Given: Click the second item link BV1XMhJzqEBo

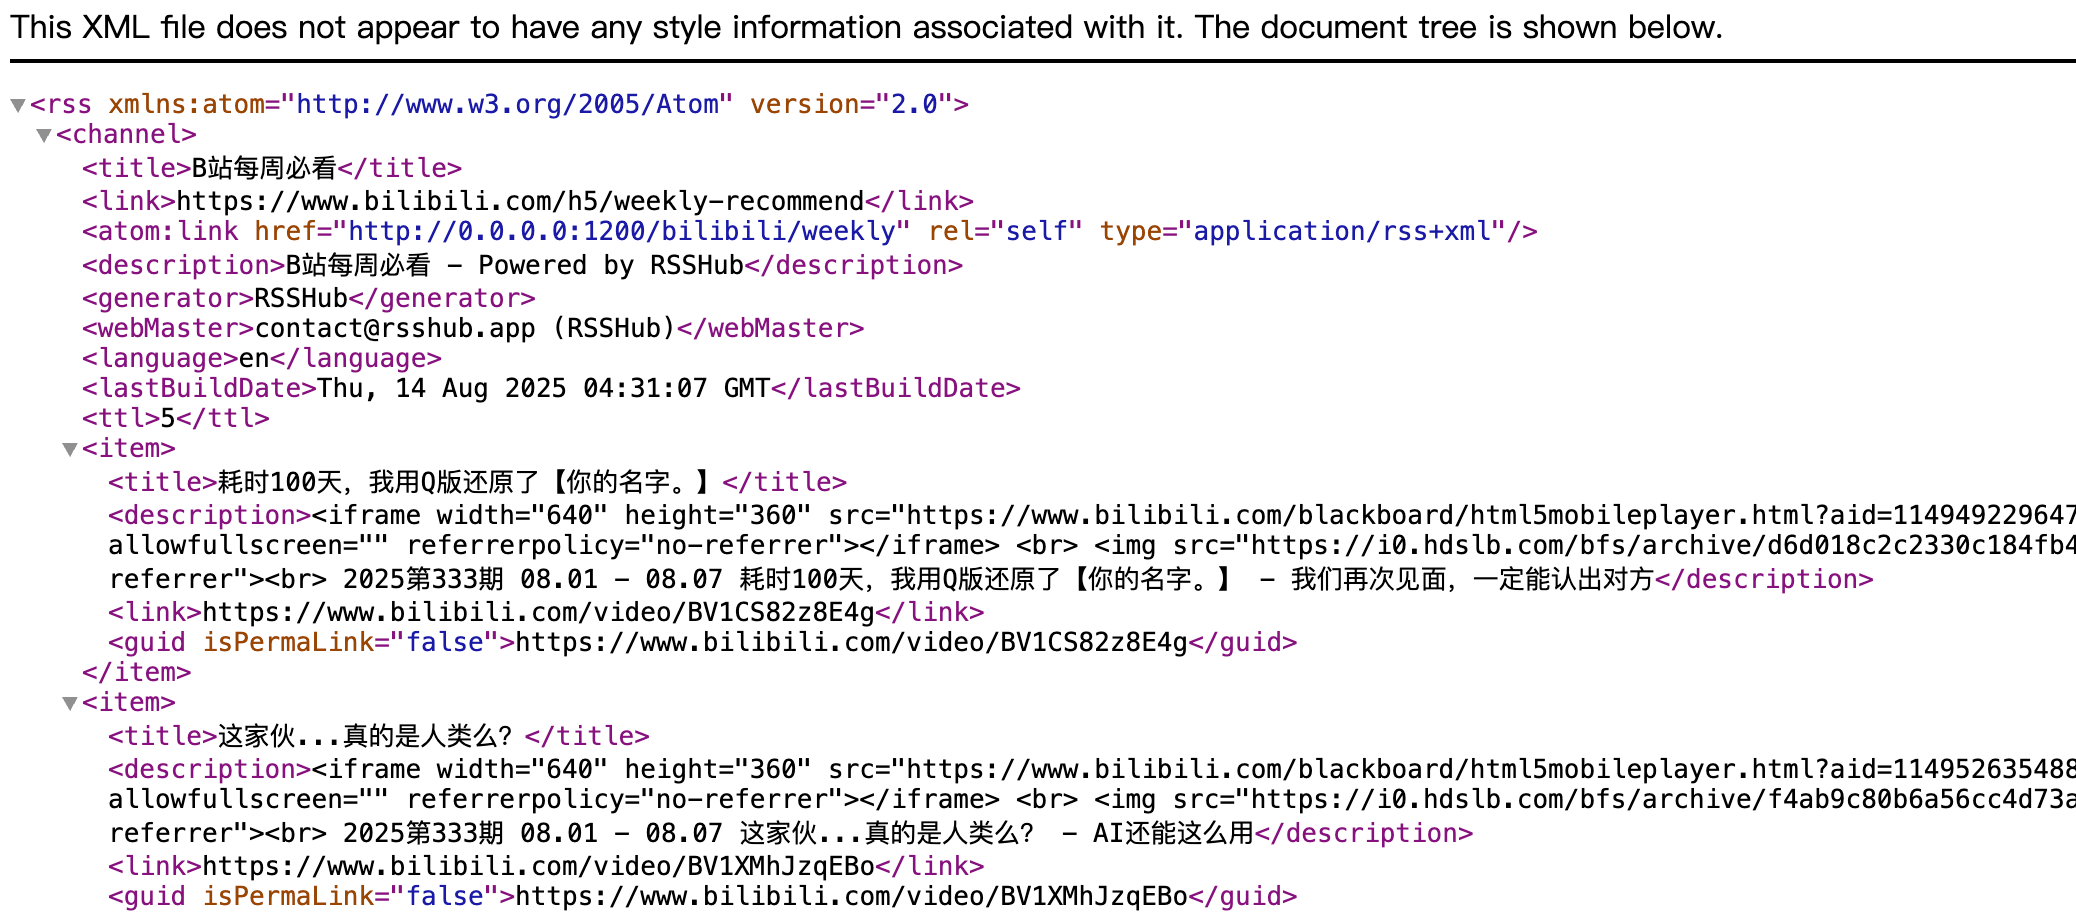Looking at the screenshot, I should click(539, 866).
